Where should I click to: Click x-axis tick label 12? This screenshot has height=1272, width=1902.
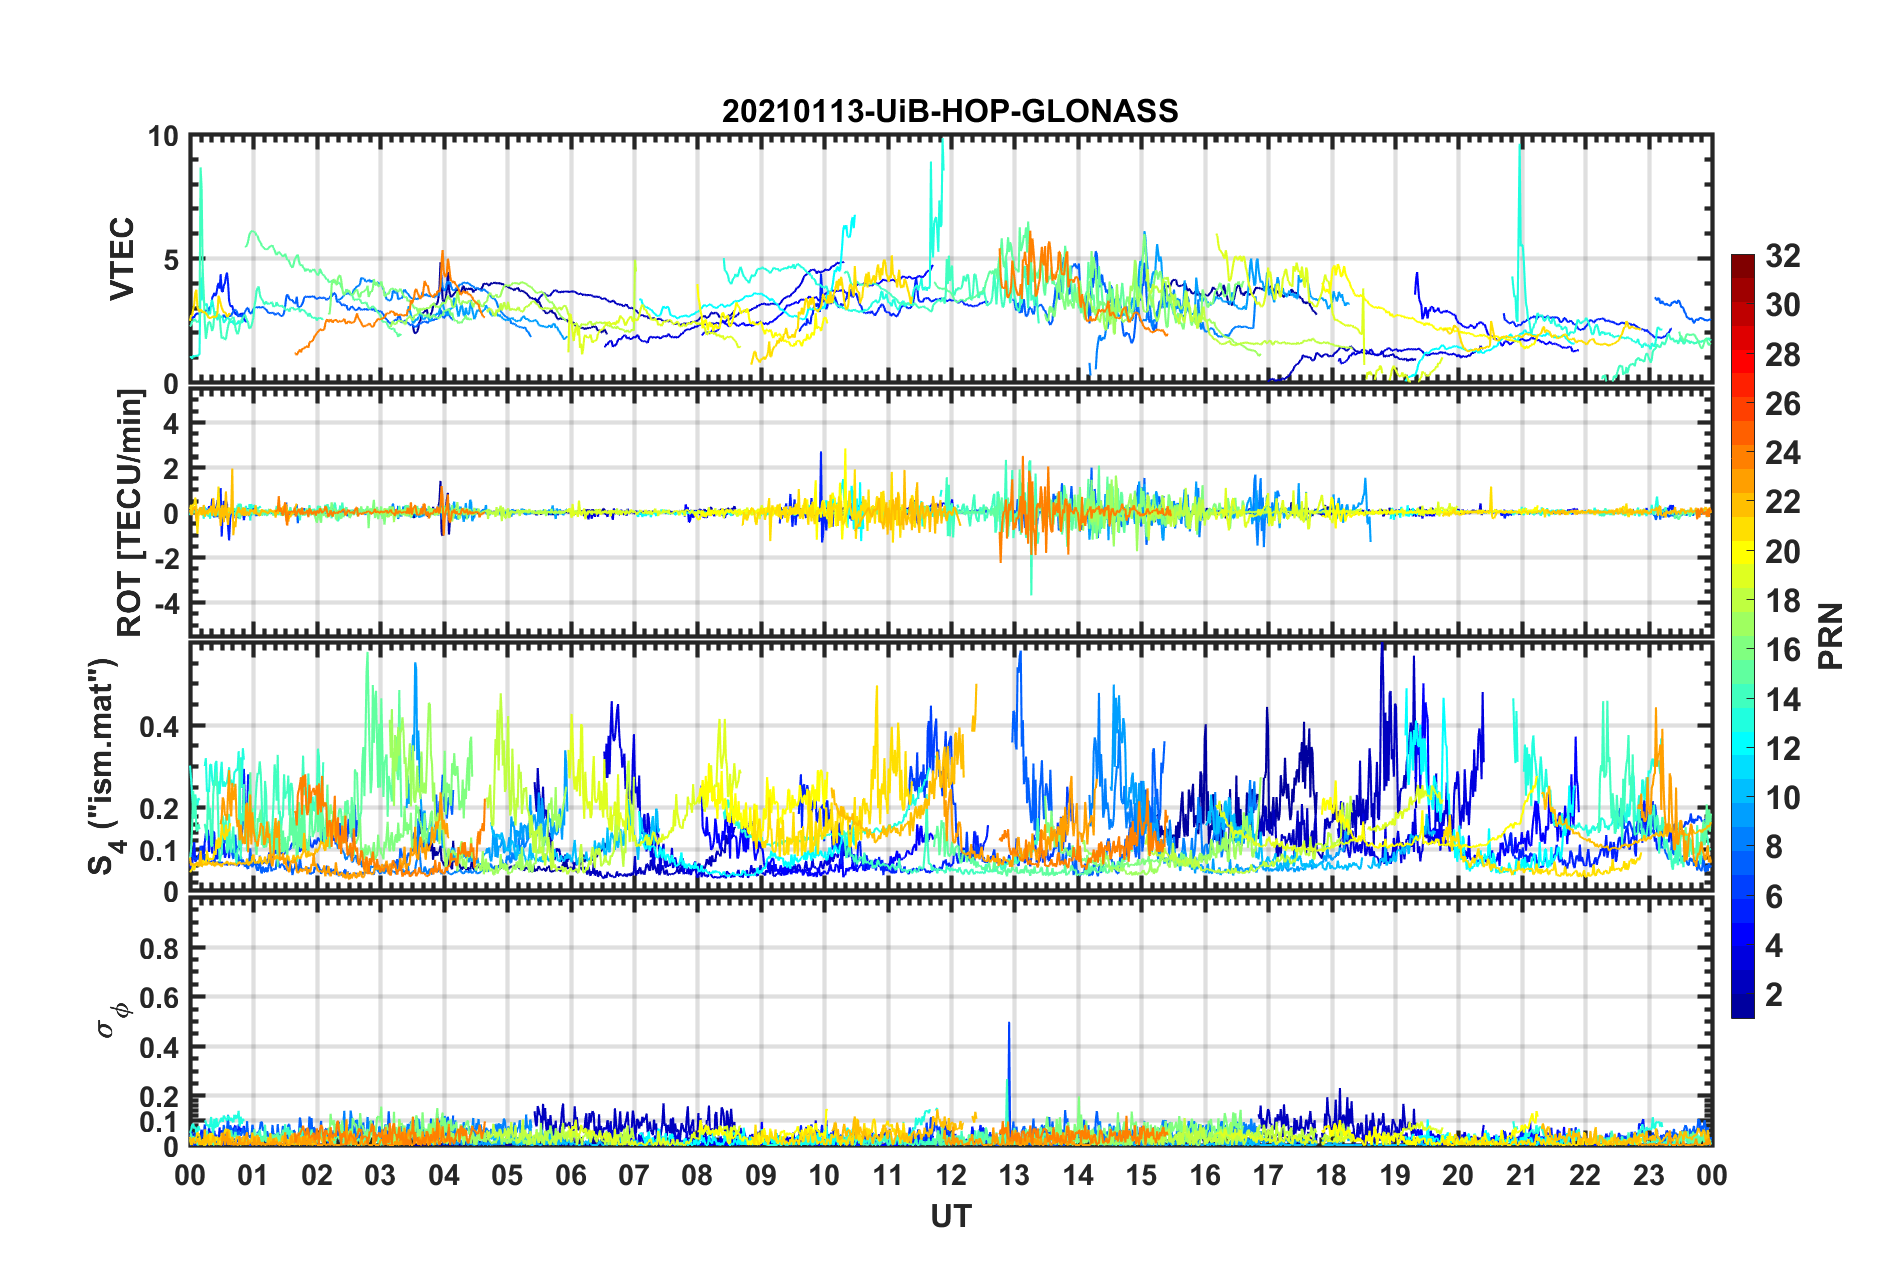951,1175
